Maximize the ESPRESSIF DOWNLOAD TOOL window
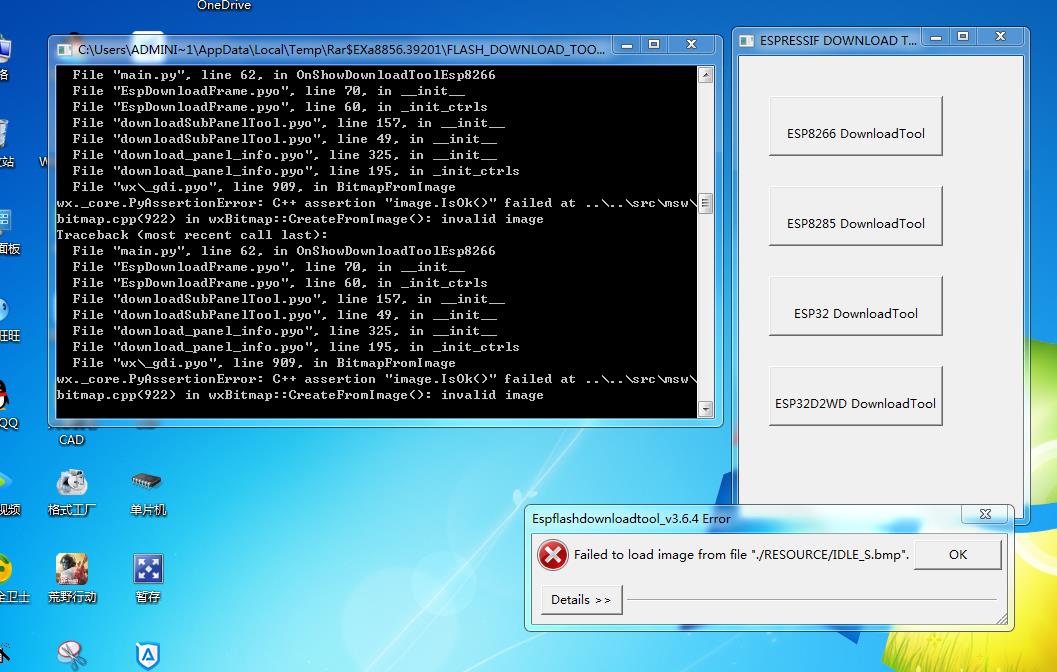This screenshot has width=1057, height=672. tap(963, 37)
